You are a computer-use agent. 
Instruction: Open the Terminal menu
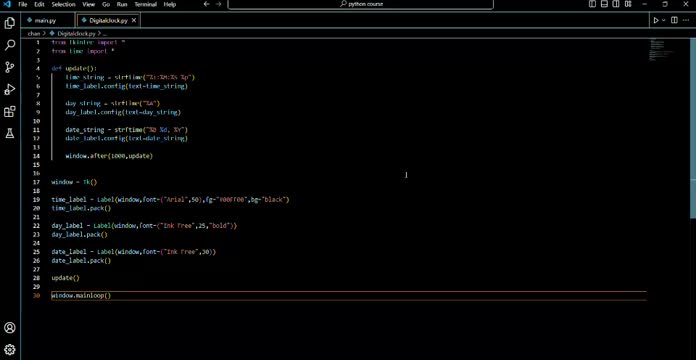click(x=146, y=4)
